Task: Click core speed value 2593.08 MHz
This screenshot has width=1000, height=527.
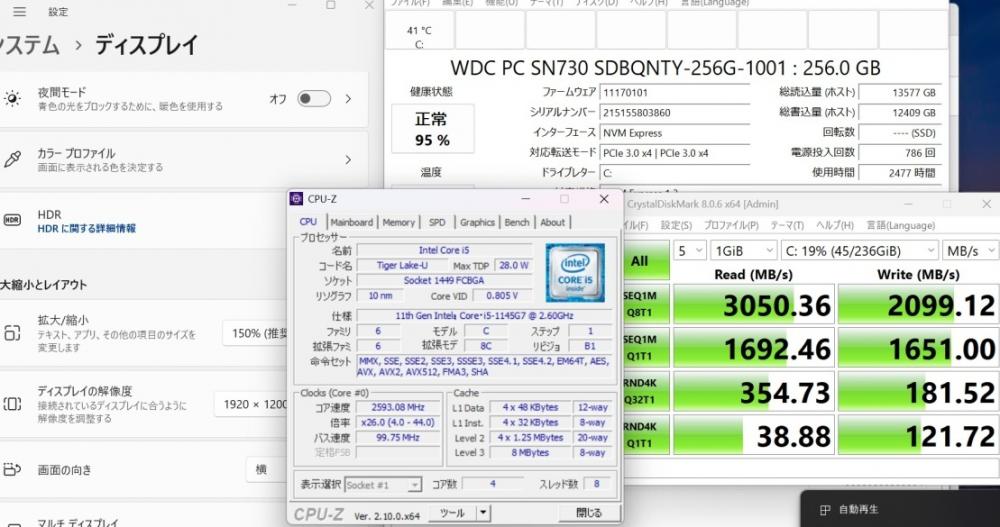Action: click(397, 407)
